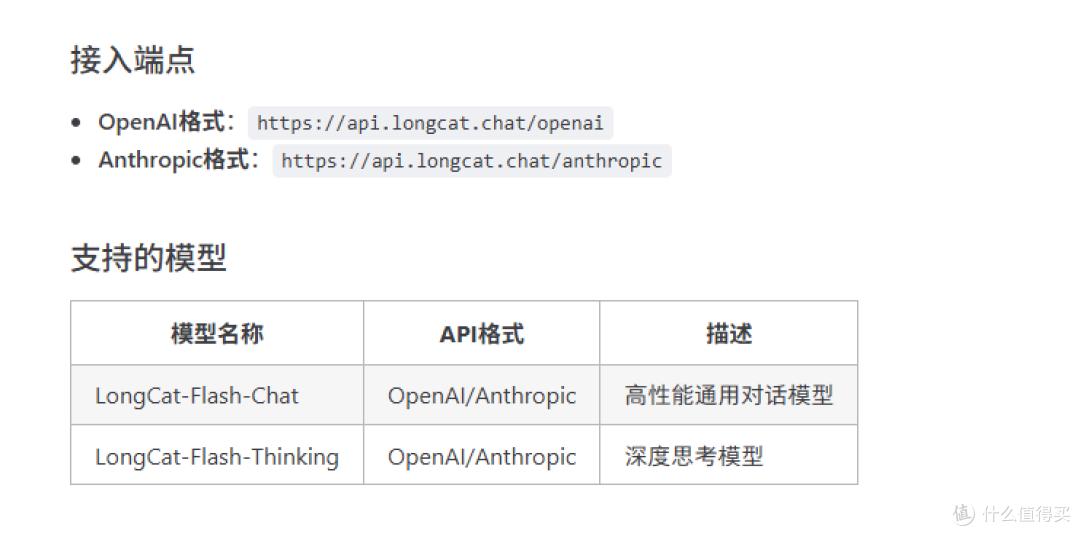Select the LongCat-Flash-Thinking table cell
The height and width of the screenshot is (536, 1080).
point(217,456)
